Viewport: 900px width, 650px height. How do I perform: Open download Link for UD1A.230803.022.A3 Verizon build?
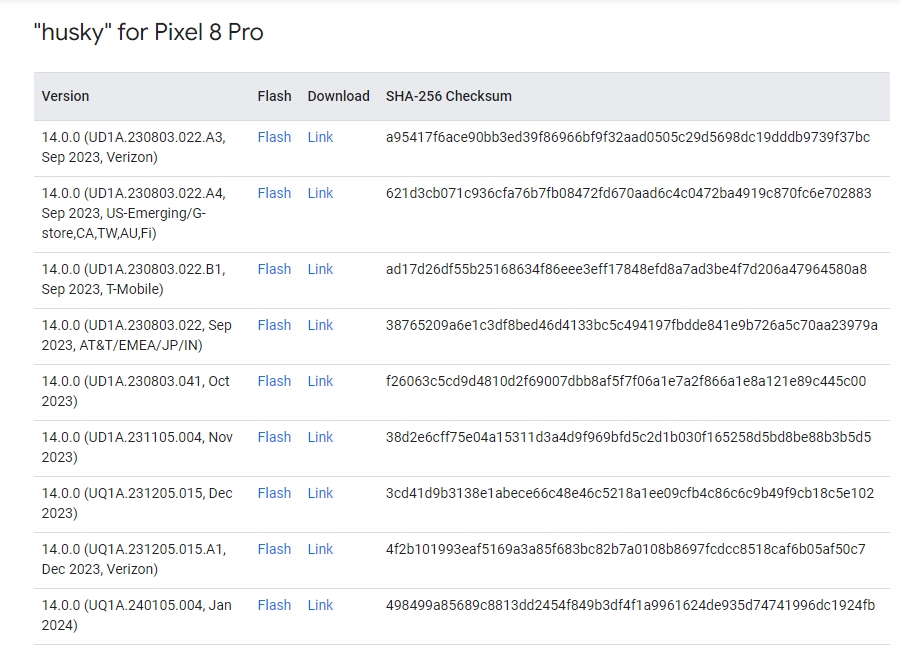click(320, 137)
